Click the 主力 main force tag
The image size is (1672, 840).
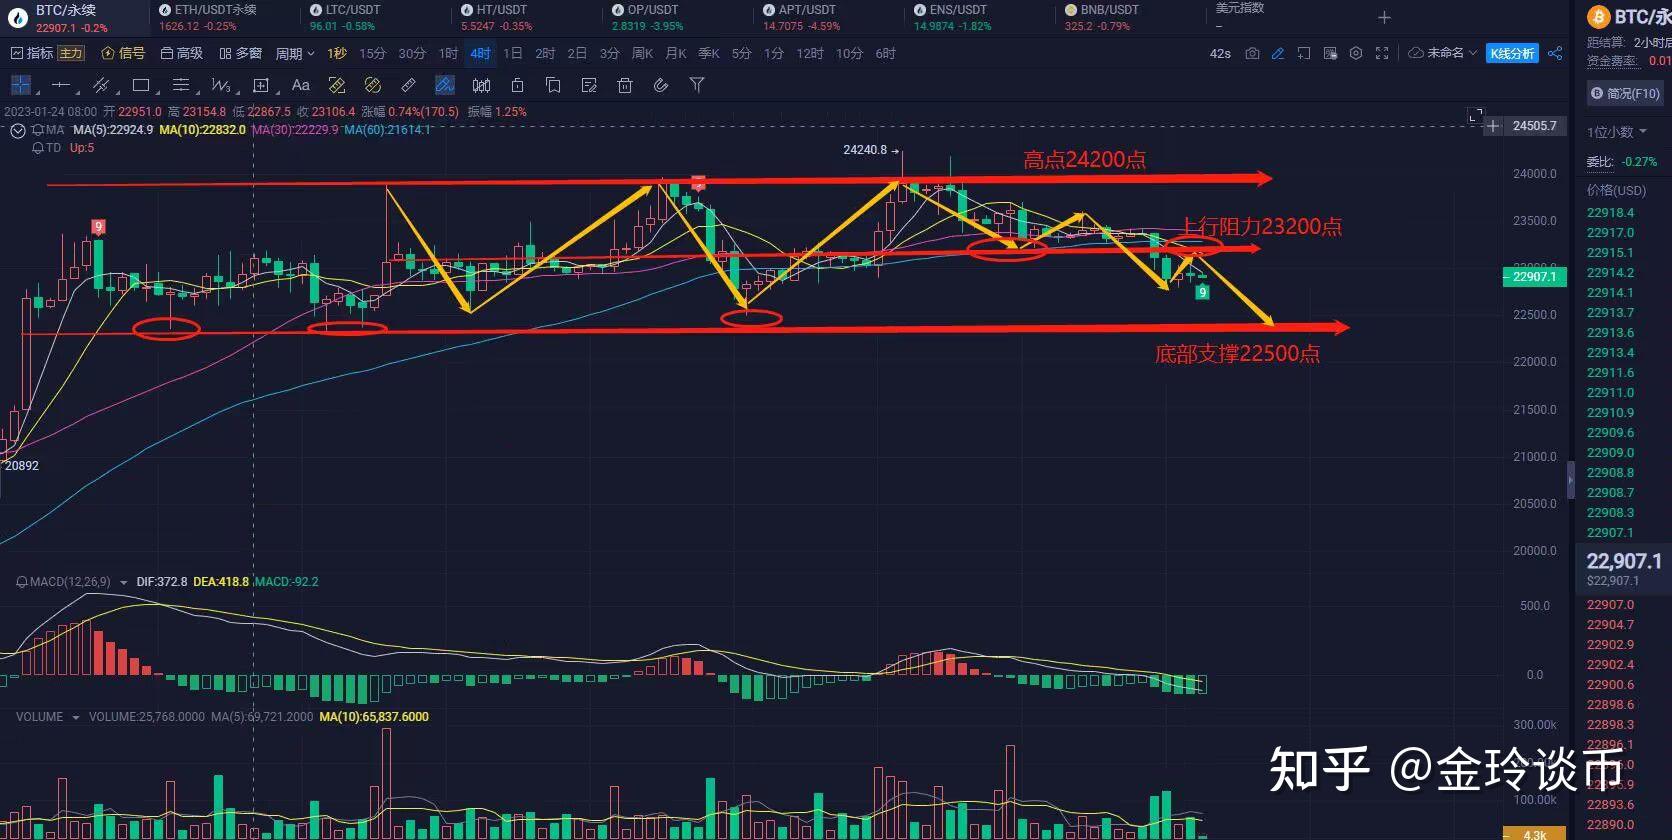[x=71, y=53]
